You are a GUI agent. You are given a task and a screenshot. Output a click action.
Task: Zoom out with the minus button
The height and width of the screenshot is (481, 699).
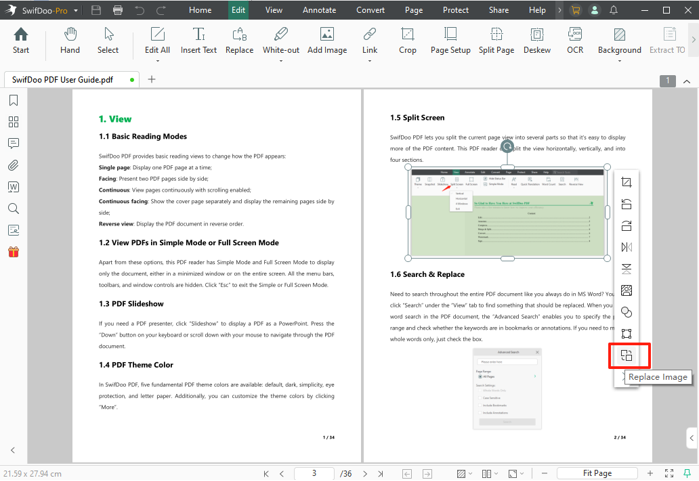tap(544, 473)
